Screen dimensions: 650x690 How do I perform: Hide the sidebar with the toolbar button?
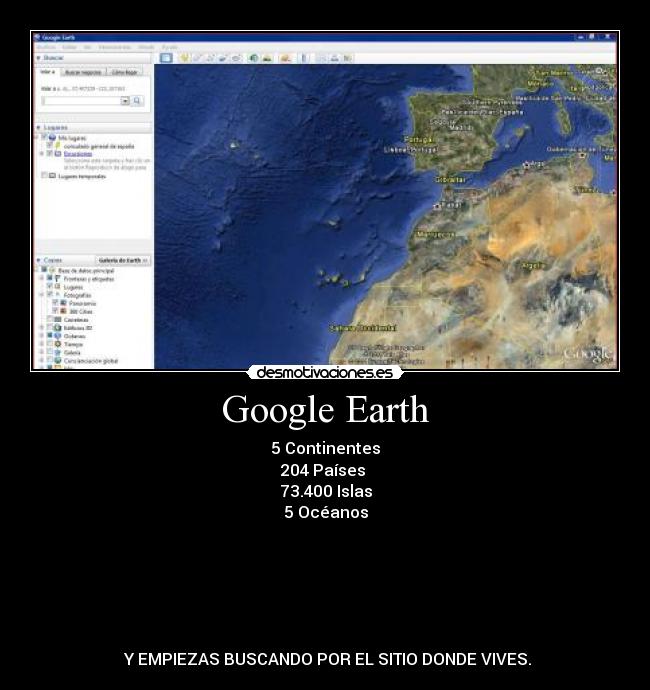(166, 58)
